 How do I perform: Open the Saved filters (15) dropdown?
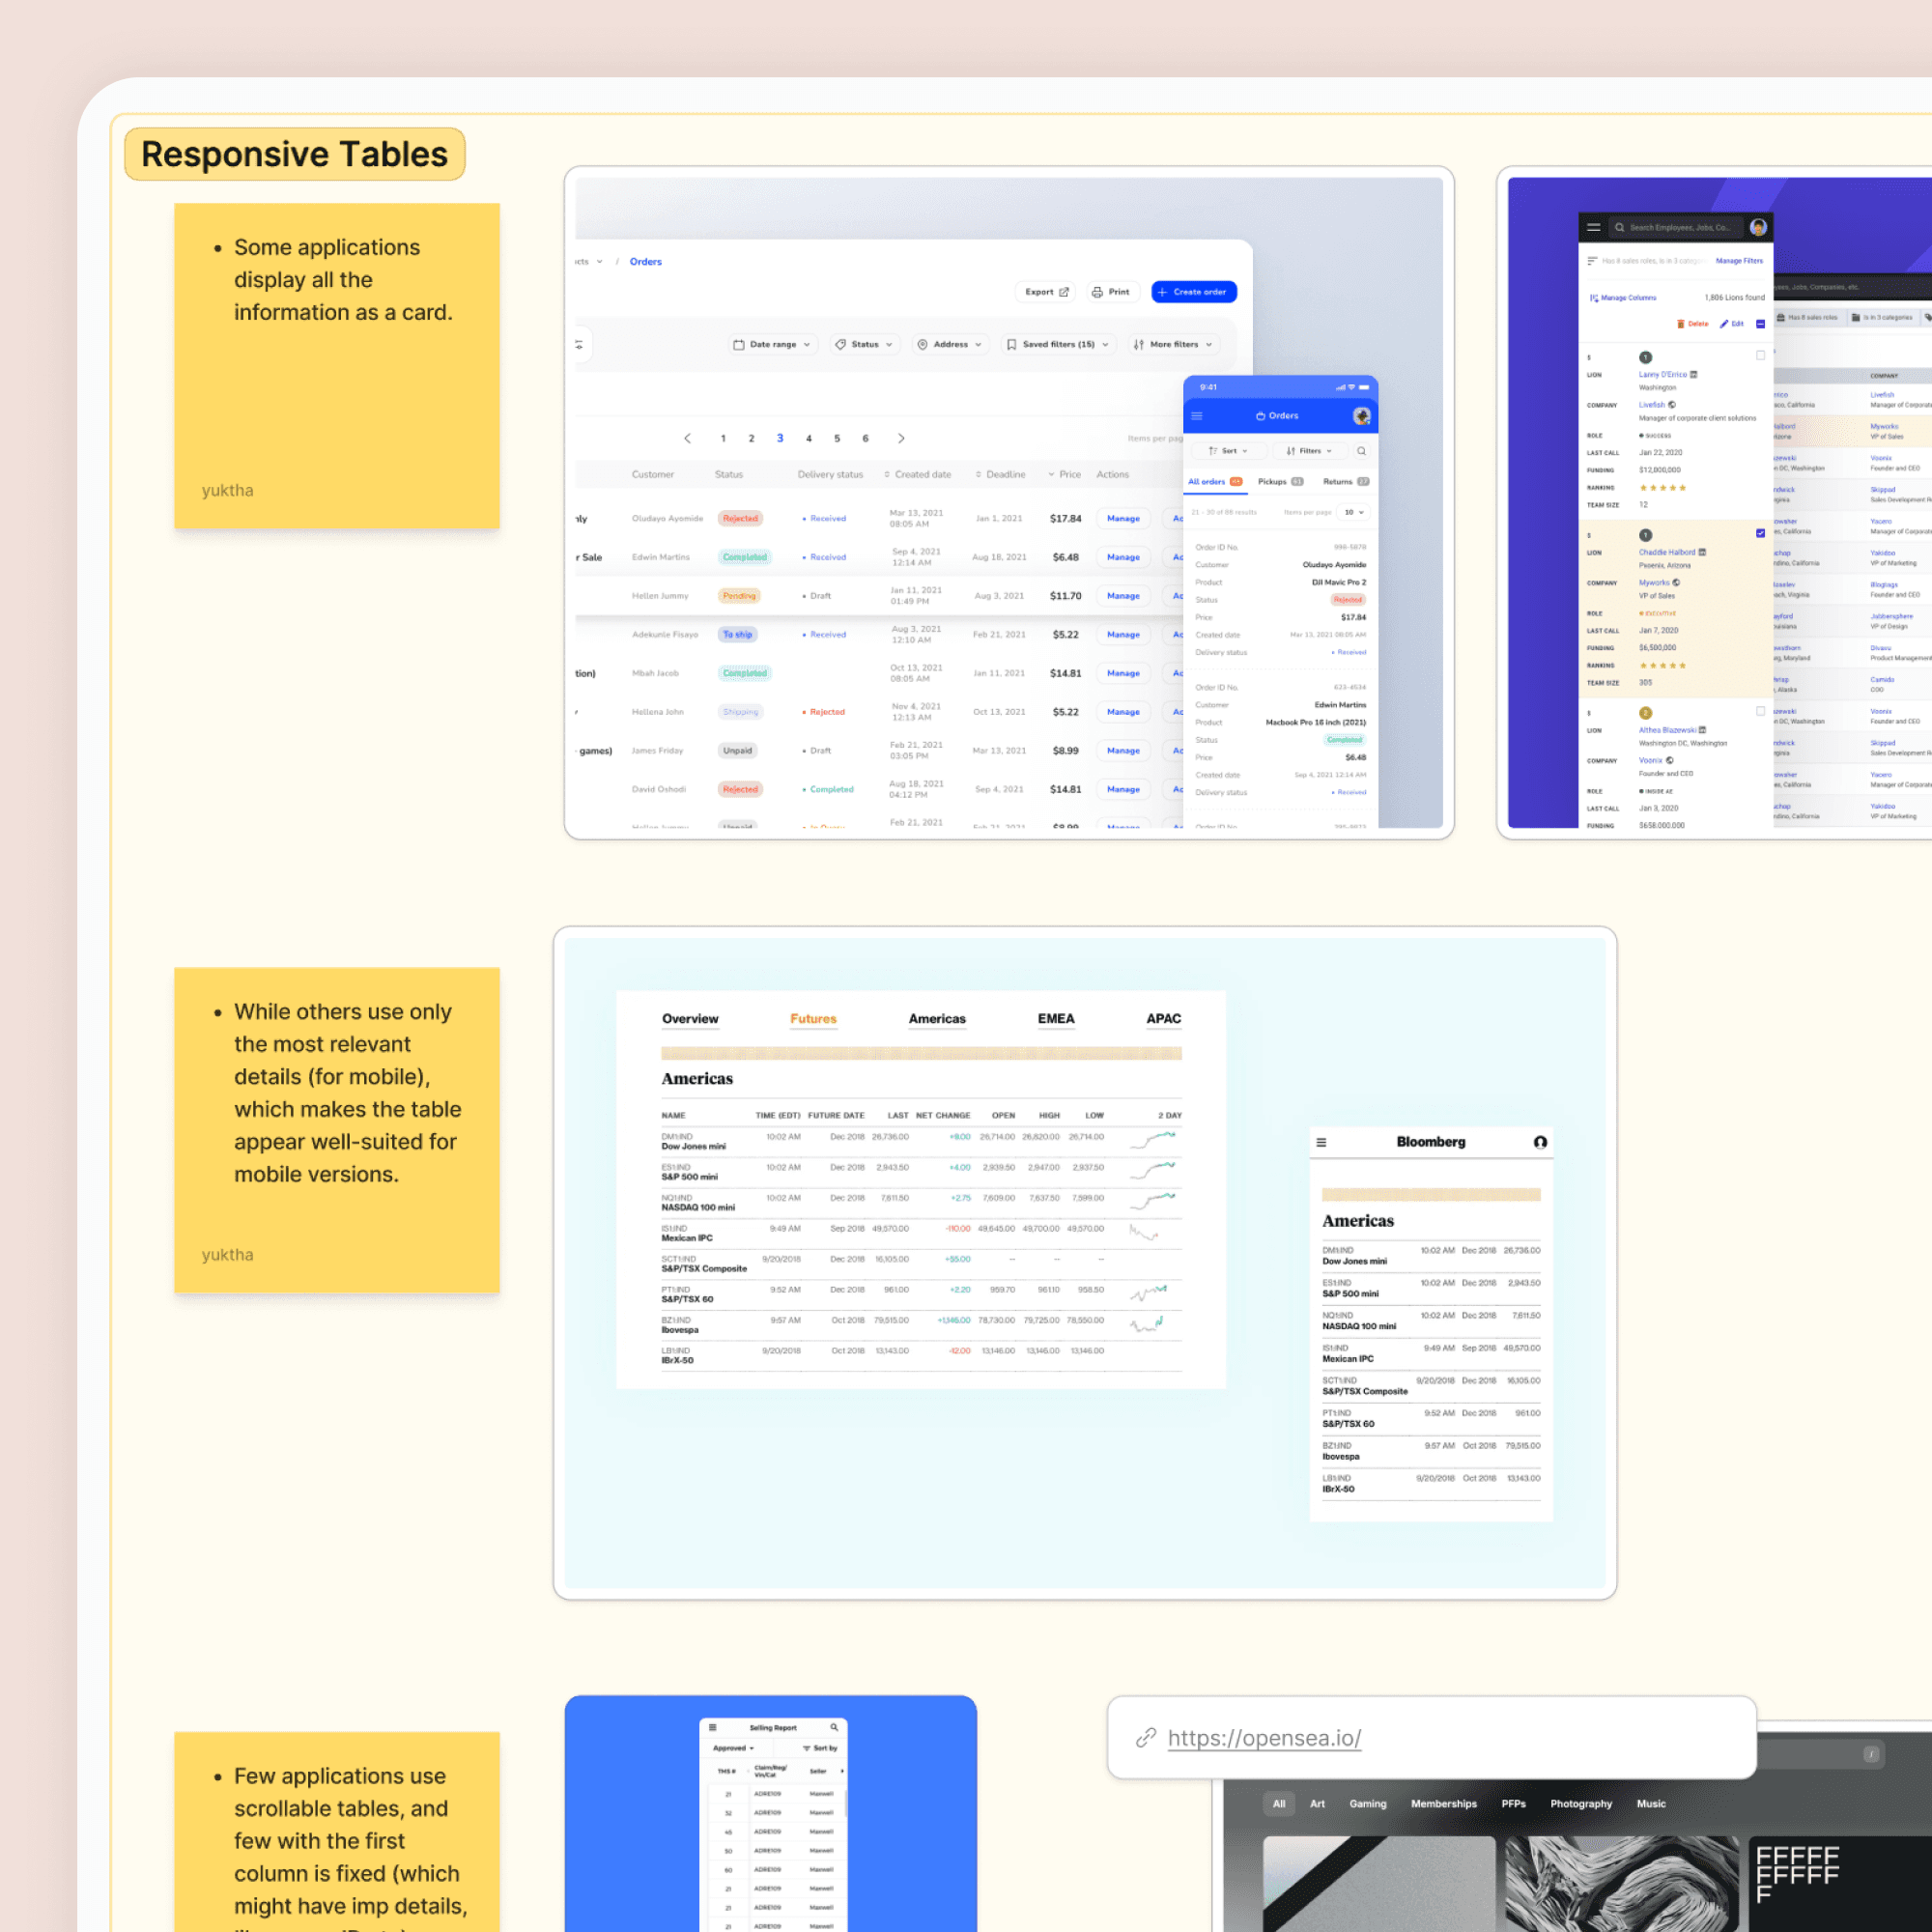tap(1058, 344)
